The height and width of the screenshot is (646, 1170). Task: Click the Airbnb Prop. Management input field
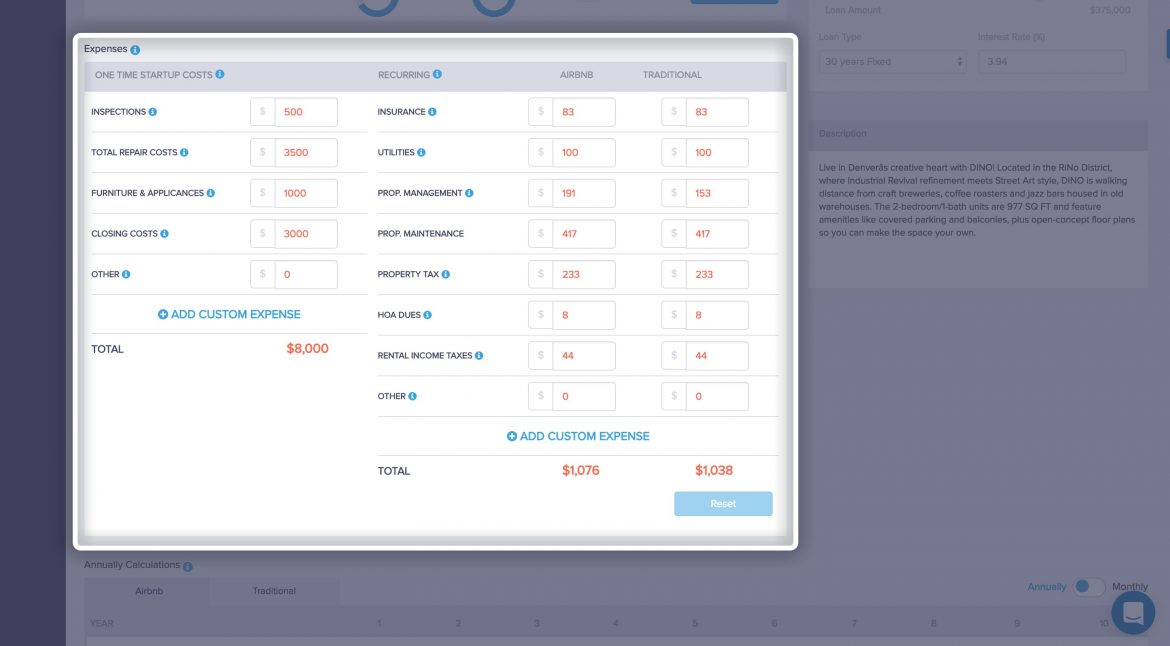pyautogui.click(x=583, y=193)
